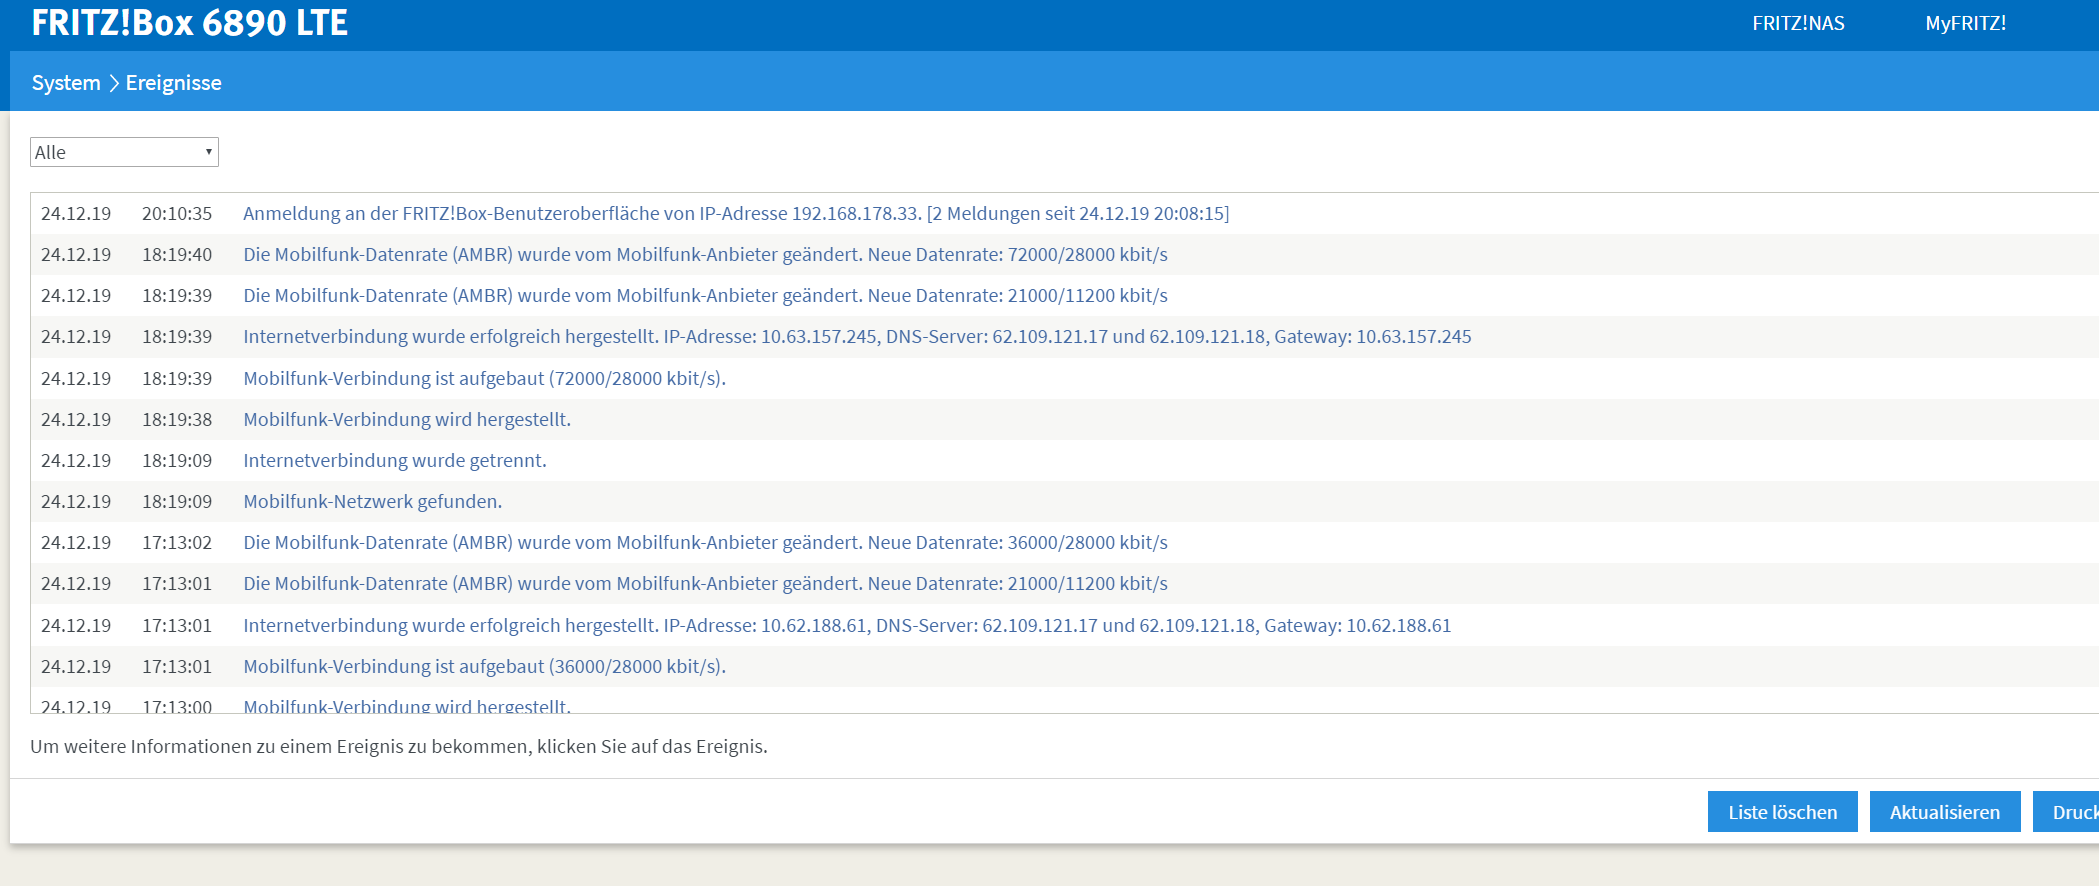Open the 17:13:02 AMBR 36000/28000 event
Viewport: 2099px width, 886px height.
click(x=705, y=542)
